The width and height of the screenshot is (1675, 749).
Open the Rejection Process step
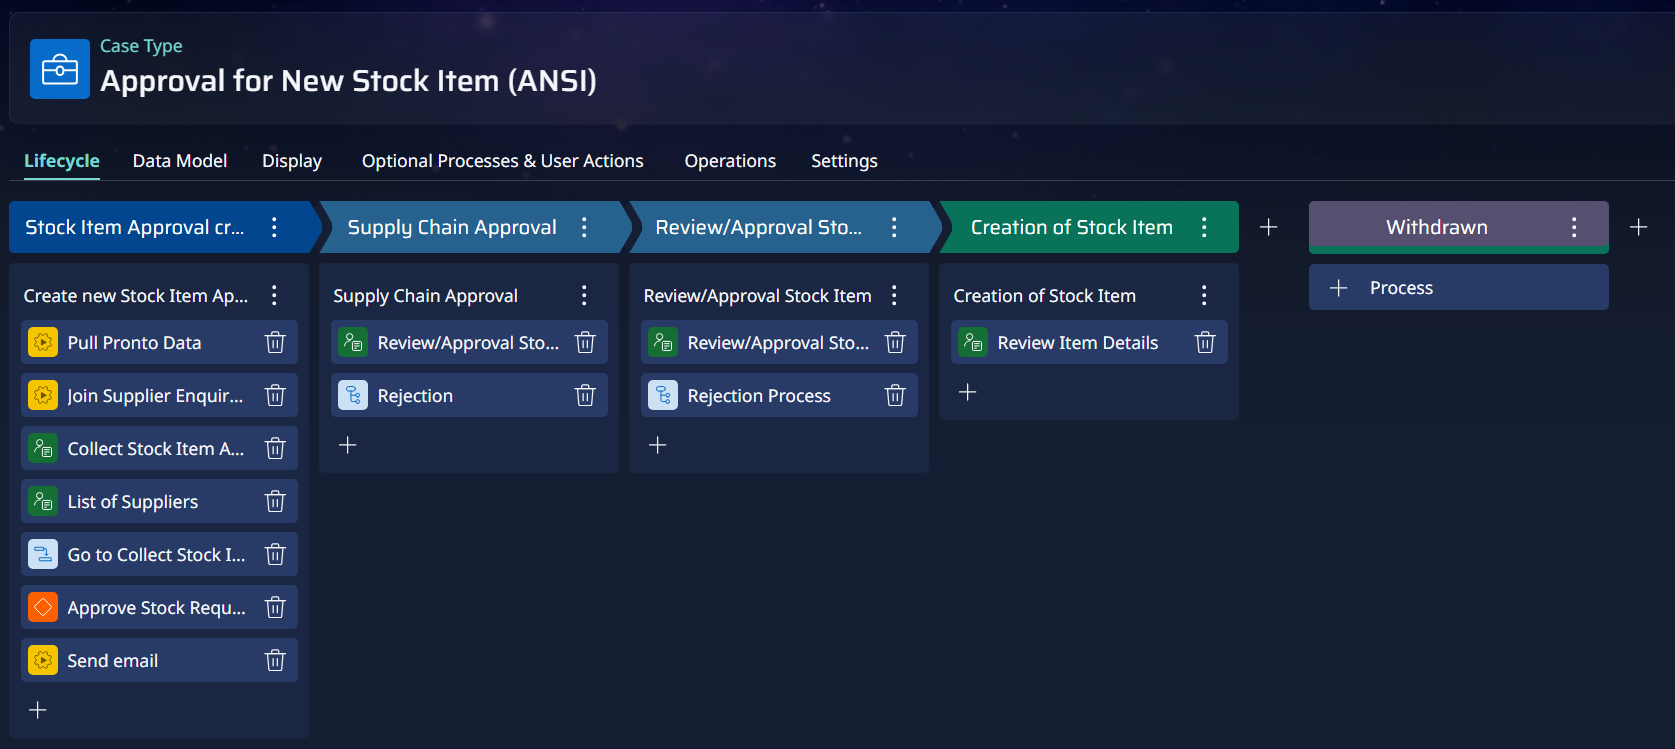point(779,396)
